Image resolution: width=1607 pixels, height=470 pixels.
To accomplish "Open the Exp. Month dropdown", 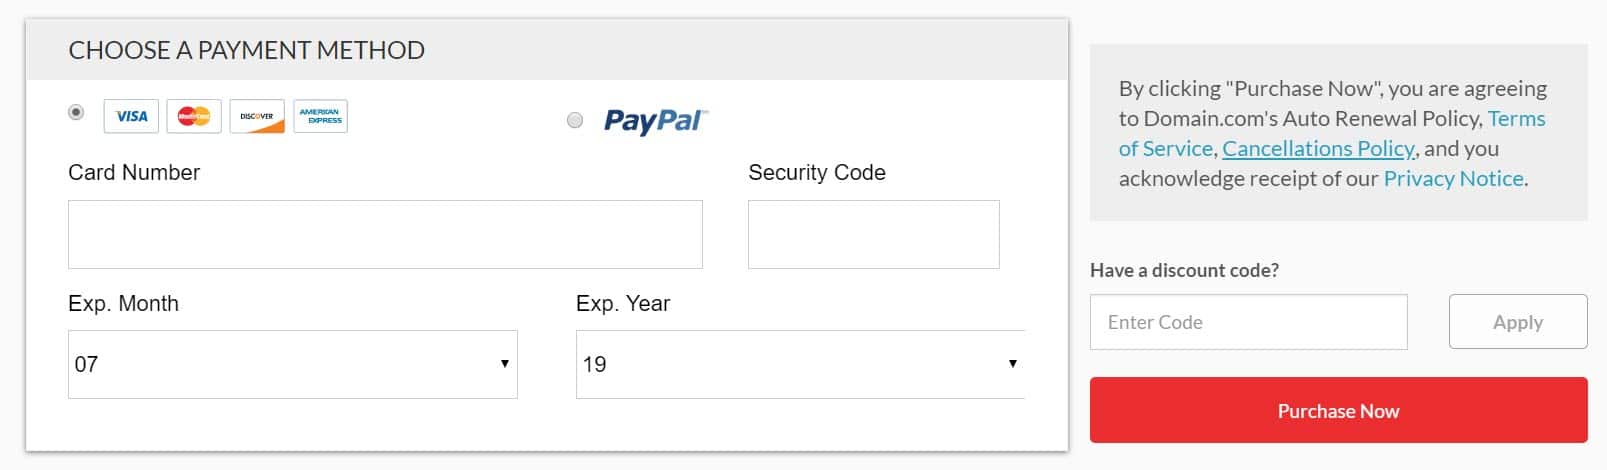I will 293,364.
